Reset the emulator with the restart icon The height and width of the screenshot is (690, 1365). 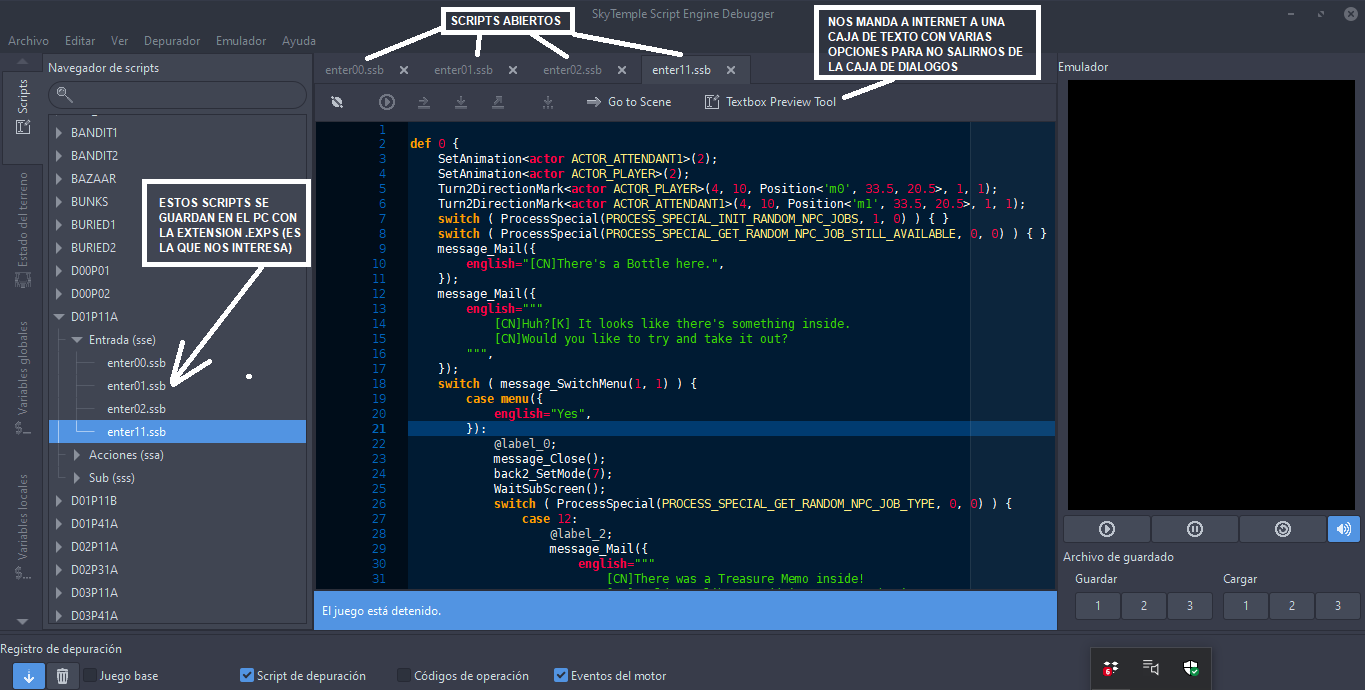(x=1282, y=529)
